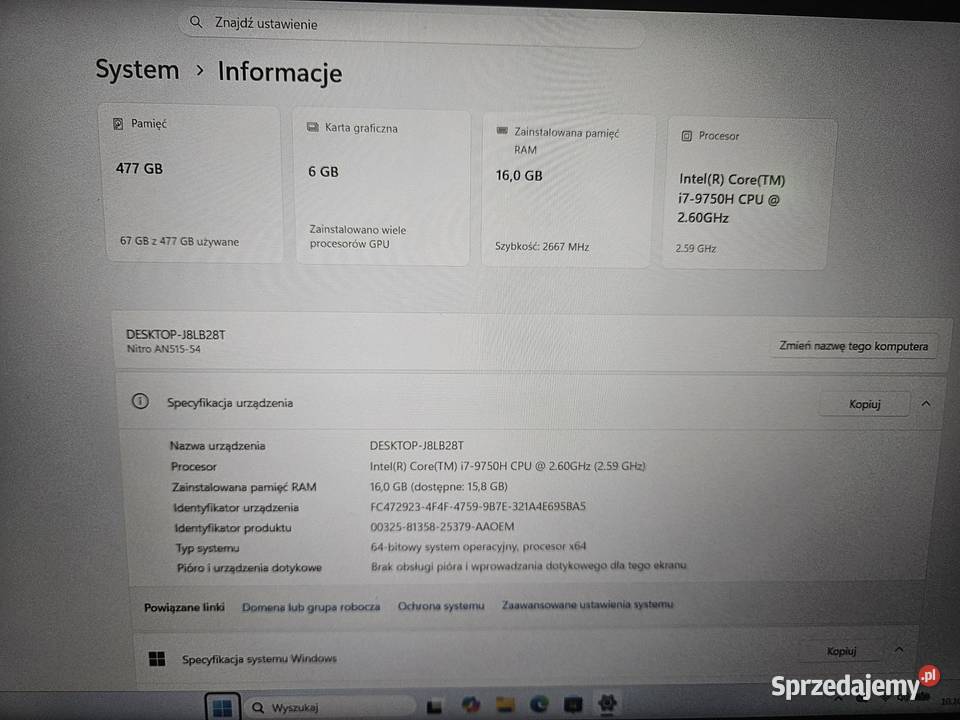960x720 pixels.
Task: Collapse the Specyfikacja urządzenia section
Action: (926, 404)
